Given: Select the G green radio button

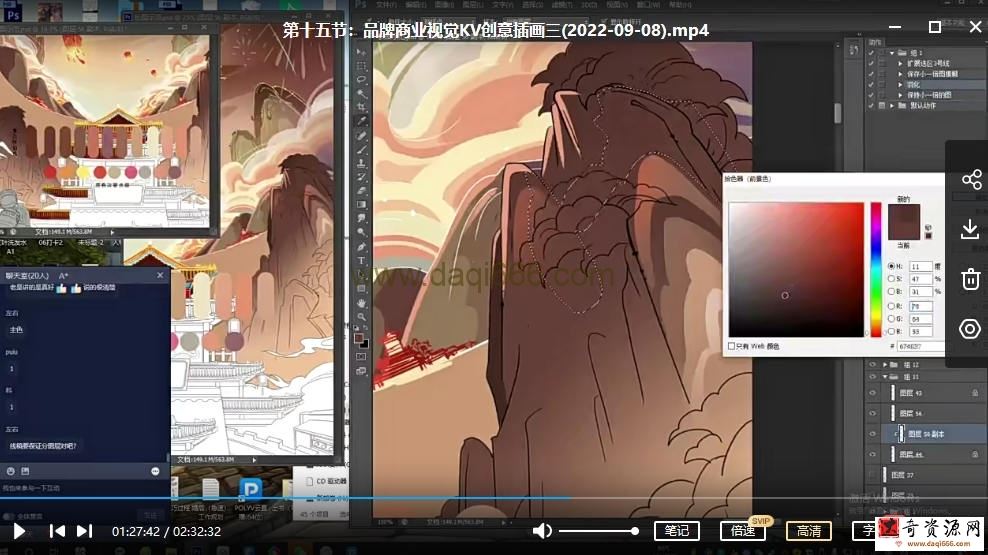Looking at the screenshot, I should click(x=891, y=319).
